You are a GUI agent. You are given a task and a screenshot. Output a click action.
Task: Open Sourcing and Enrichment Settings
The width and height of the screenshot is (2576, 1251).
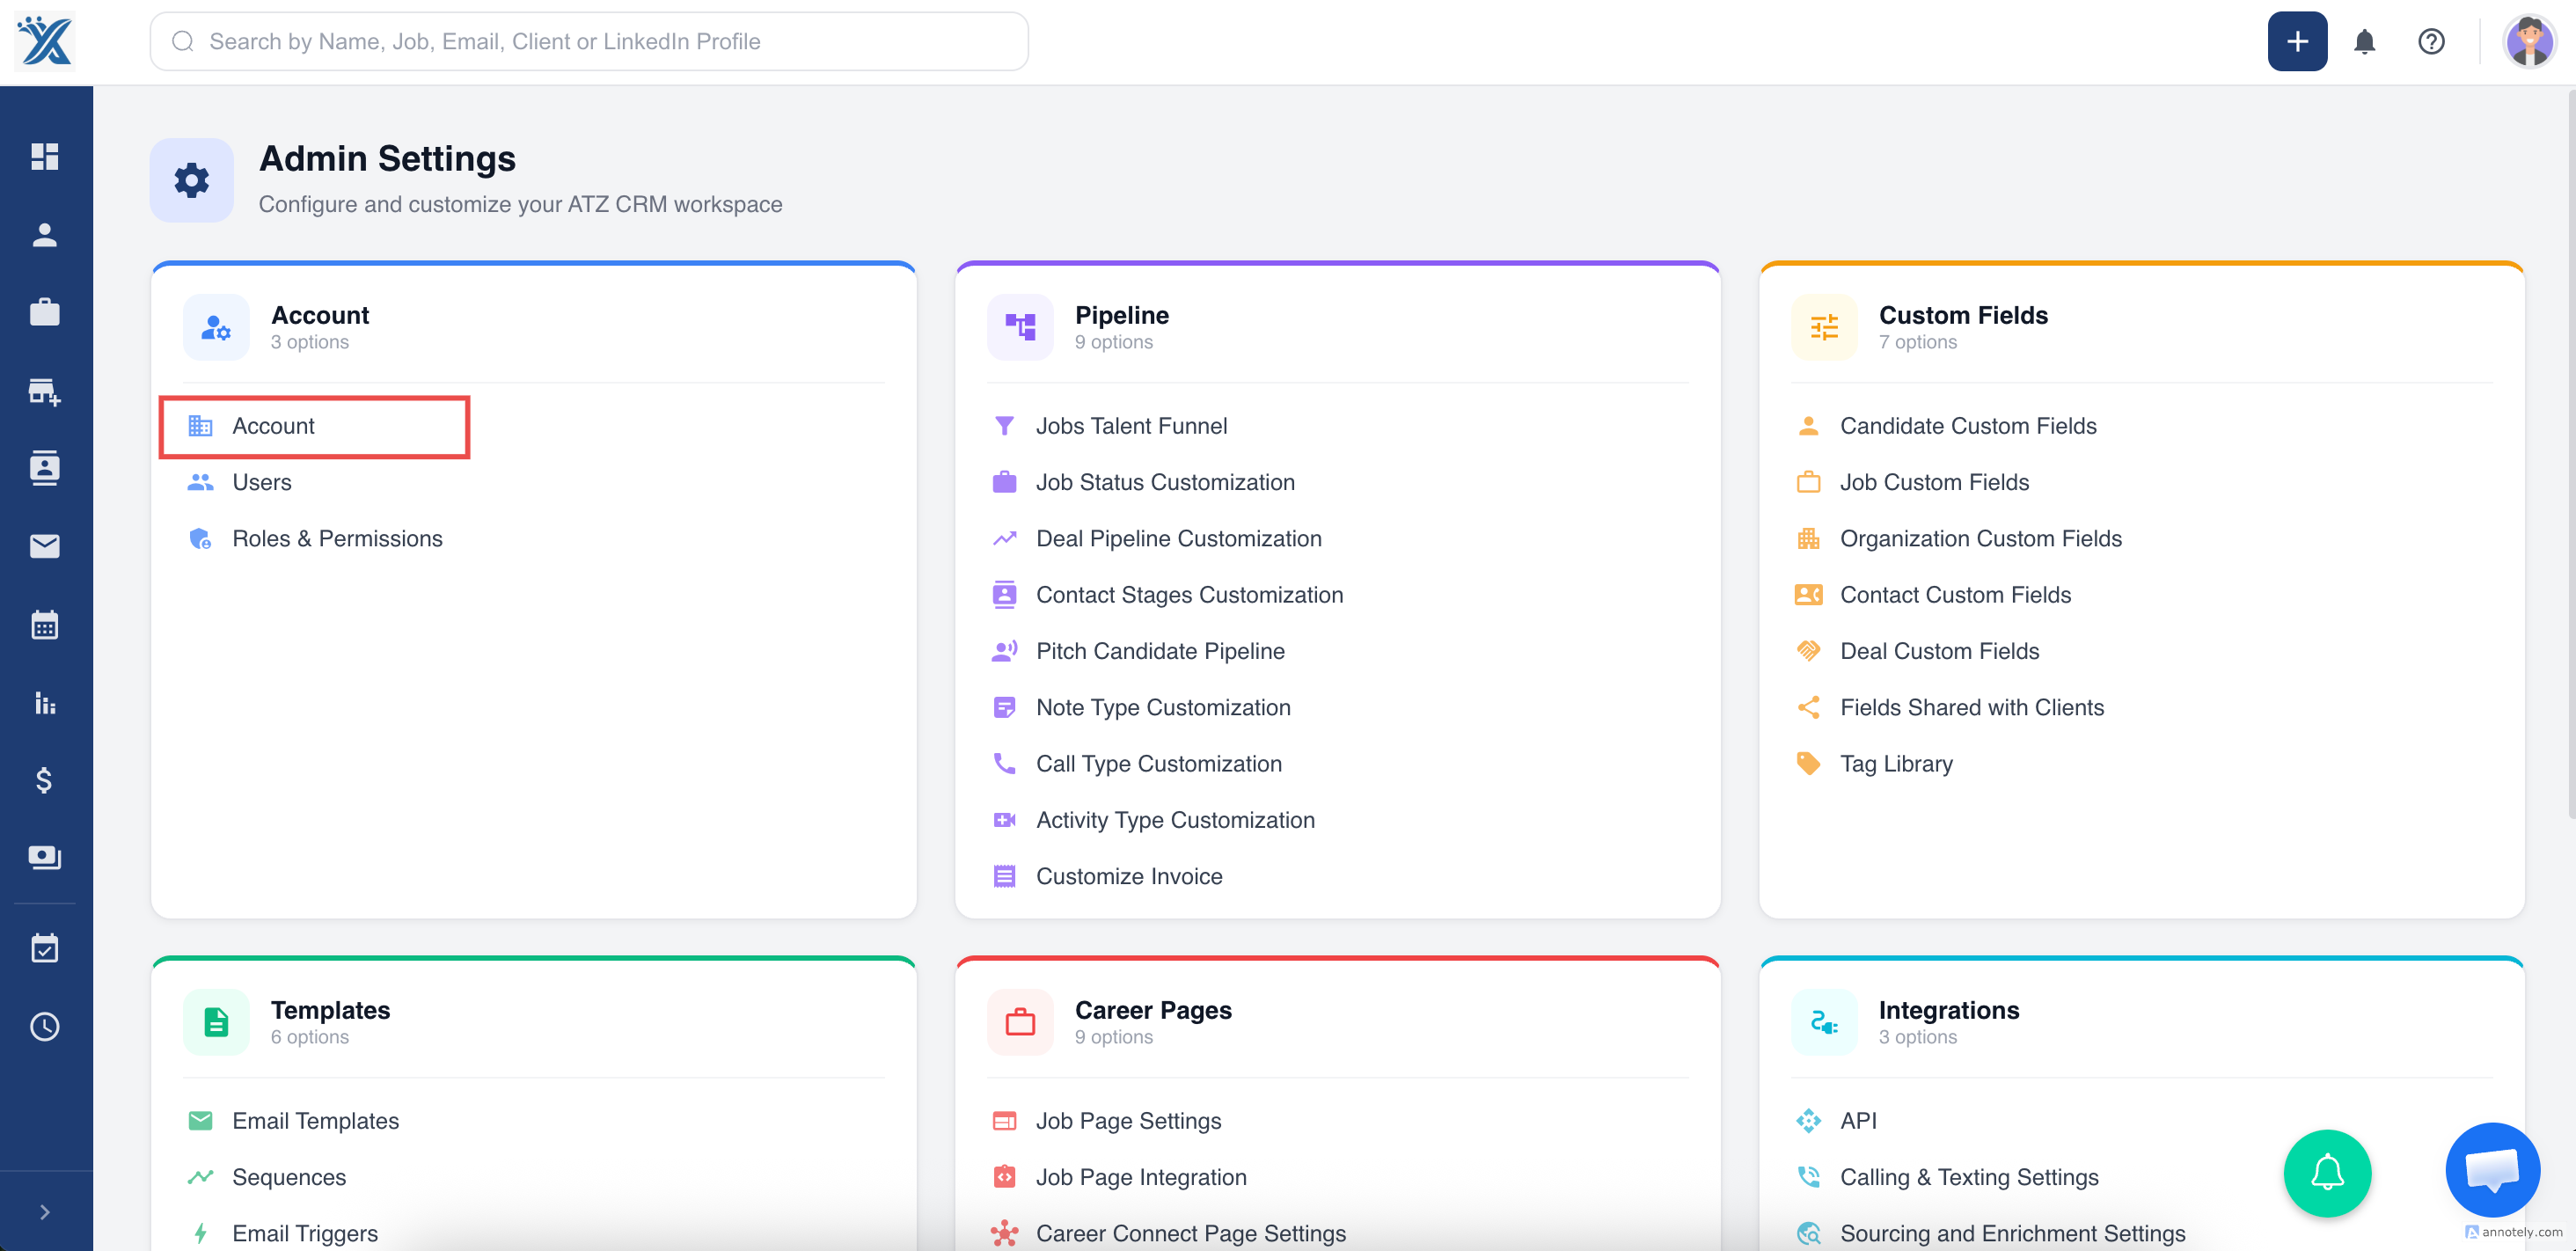click(2012, 1234)
